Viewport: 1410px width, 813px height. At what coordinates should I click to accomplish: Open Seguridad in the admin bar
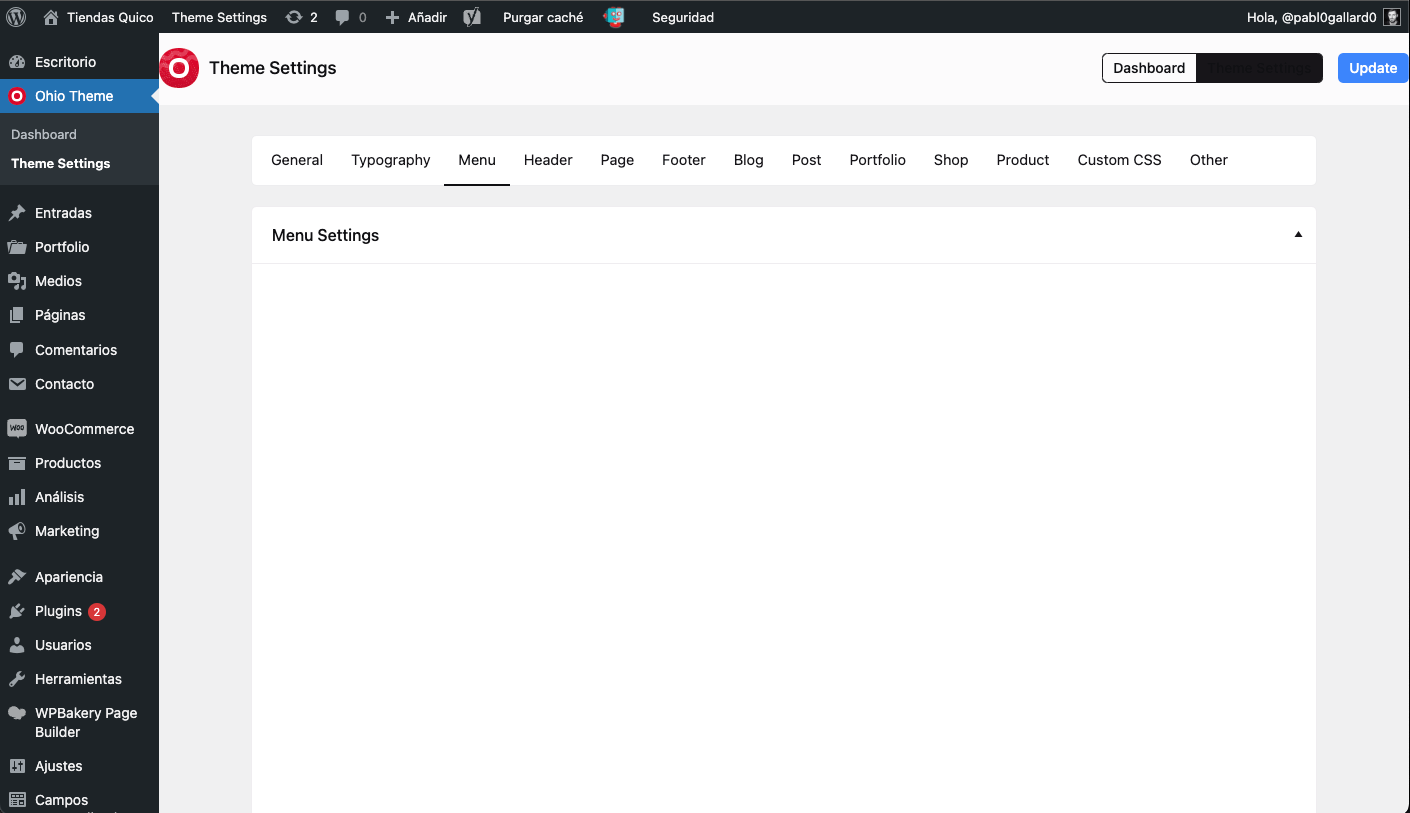[683, 17]
